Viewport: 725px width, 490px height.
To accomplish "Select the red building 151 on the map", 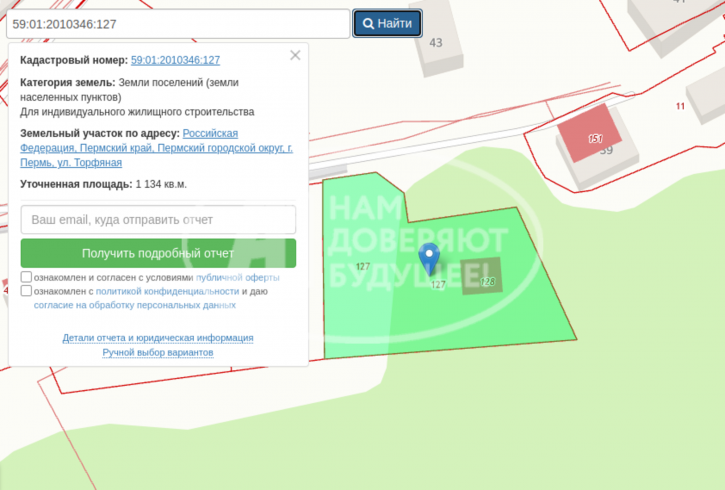I will coord(589,137).
